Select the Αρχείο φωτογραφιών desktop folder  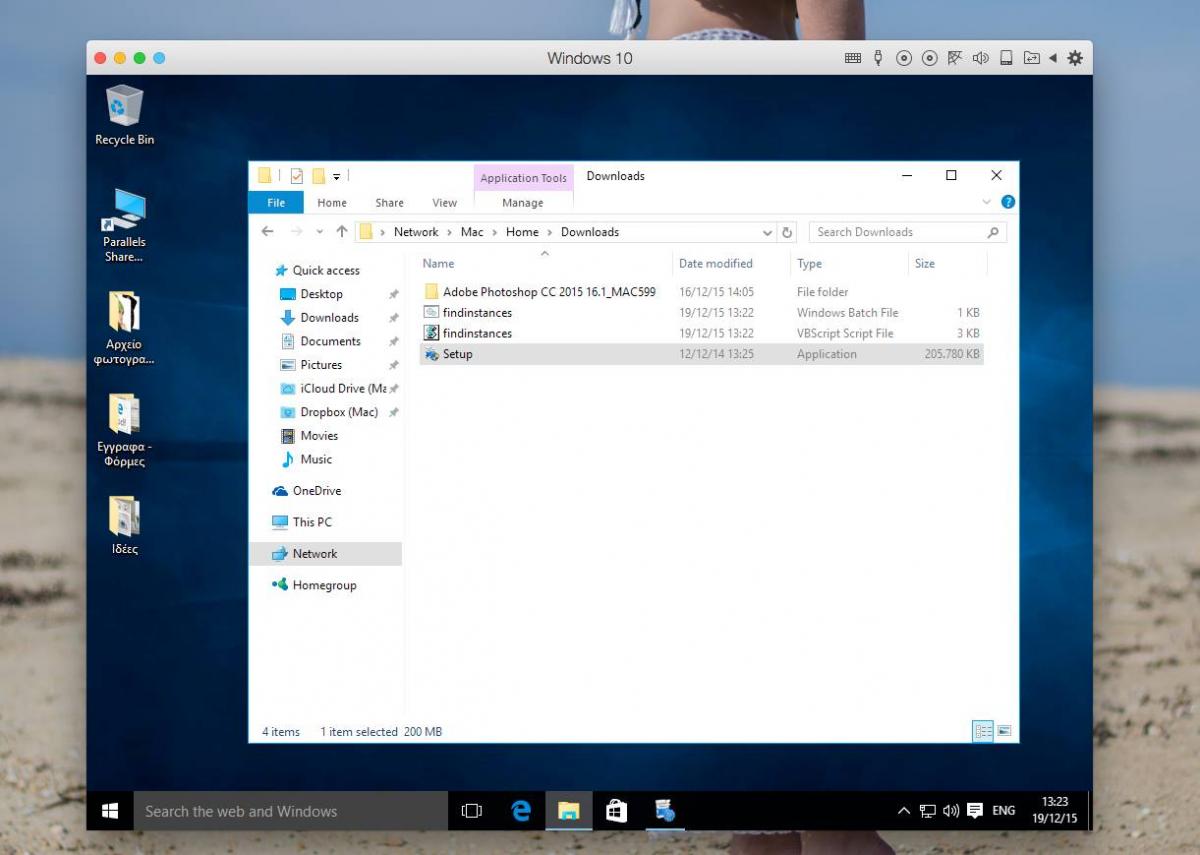[124, 329]
